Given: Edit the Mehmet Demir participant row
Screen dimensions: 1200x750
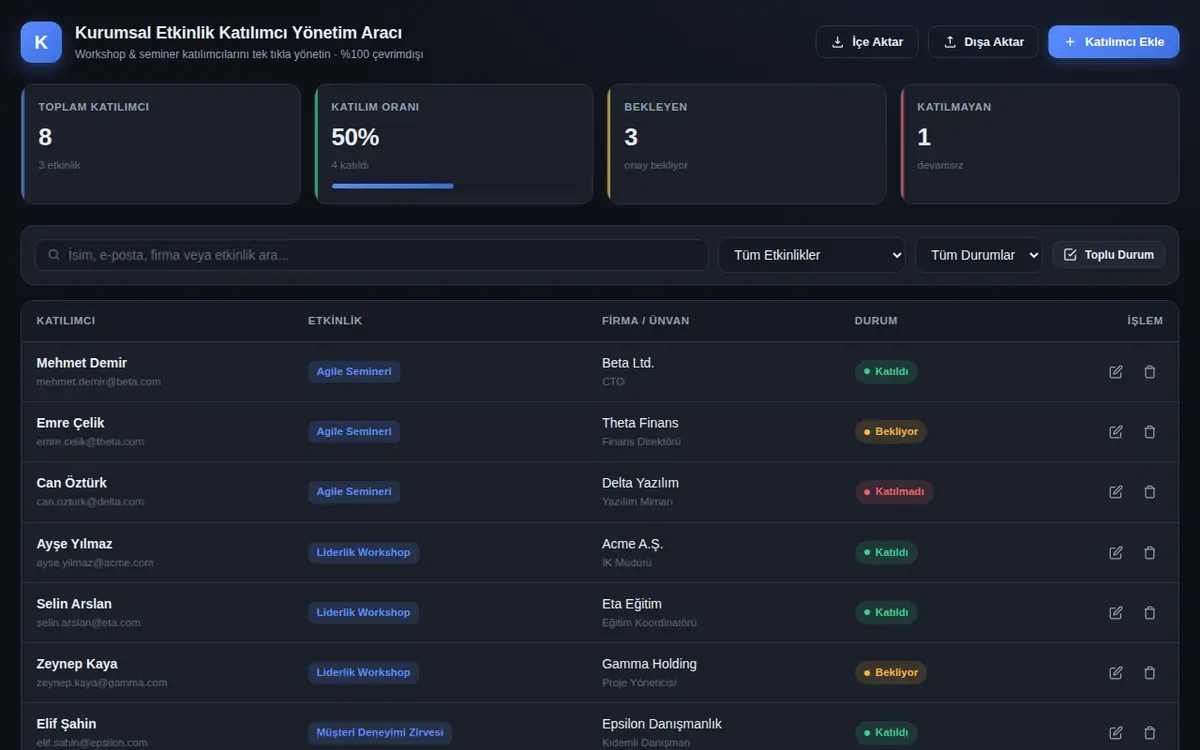Looking at the screenshot, I should click(1116, 372).
